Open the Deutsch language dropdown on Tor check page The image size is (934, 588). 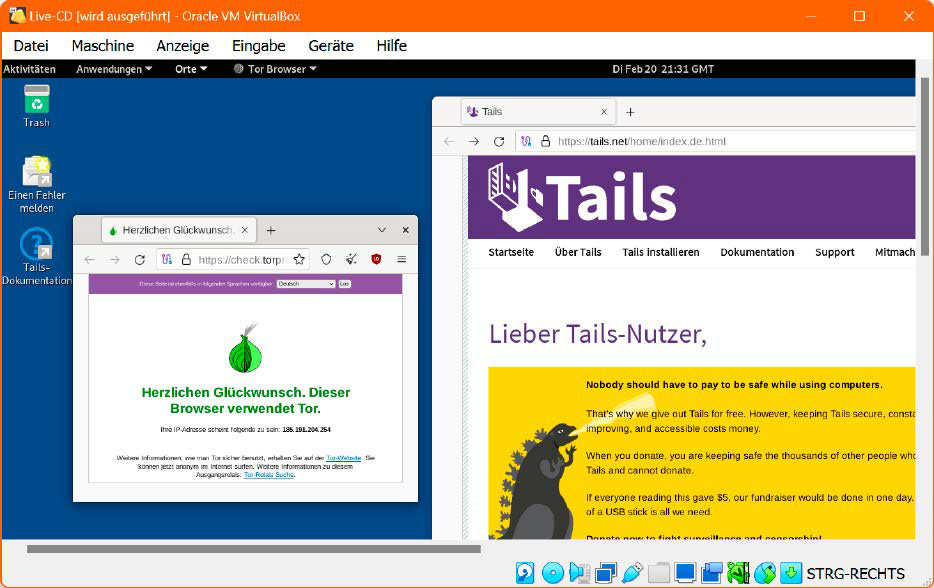[x=306, y=284]
